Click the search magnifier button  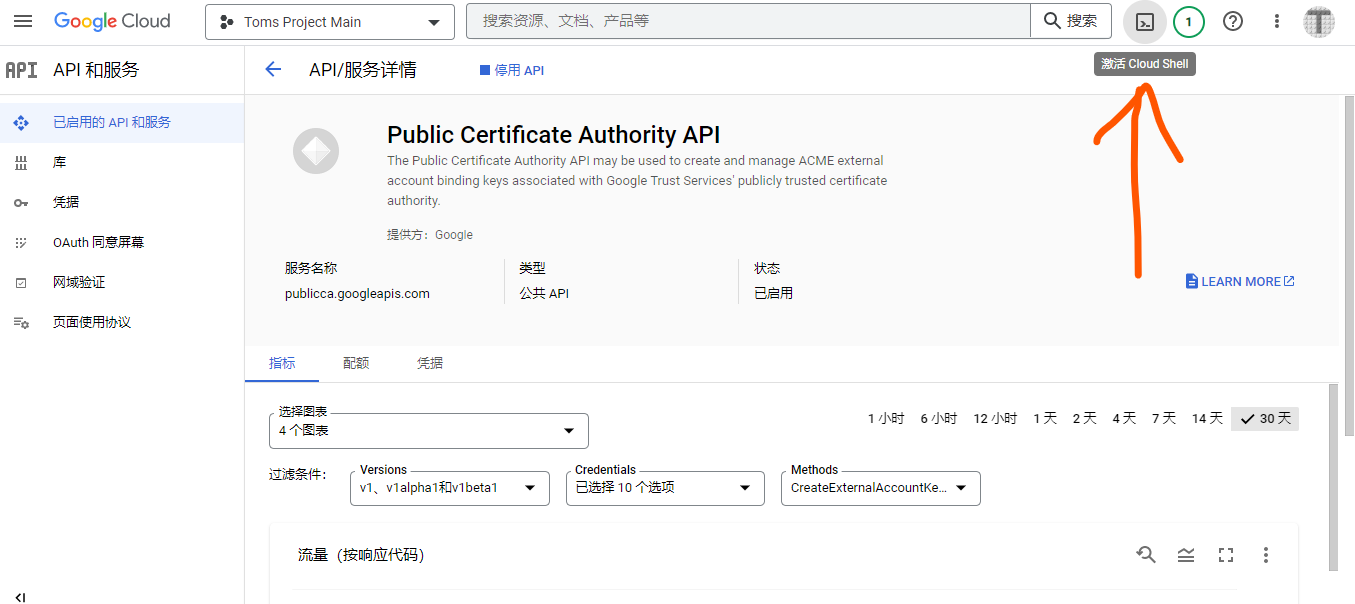[x=1070, y=21]
